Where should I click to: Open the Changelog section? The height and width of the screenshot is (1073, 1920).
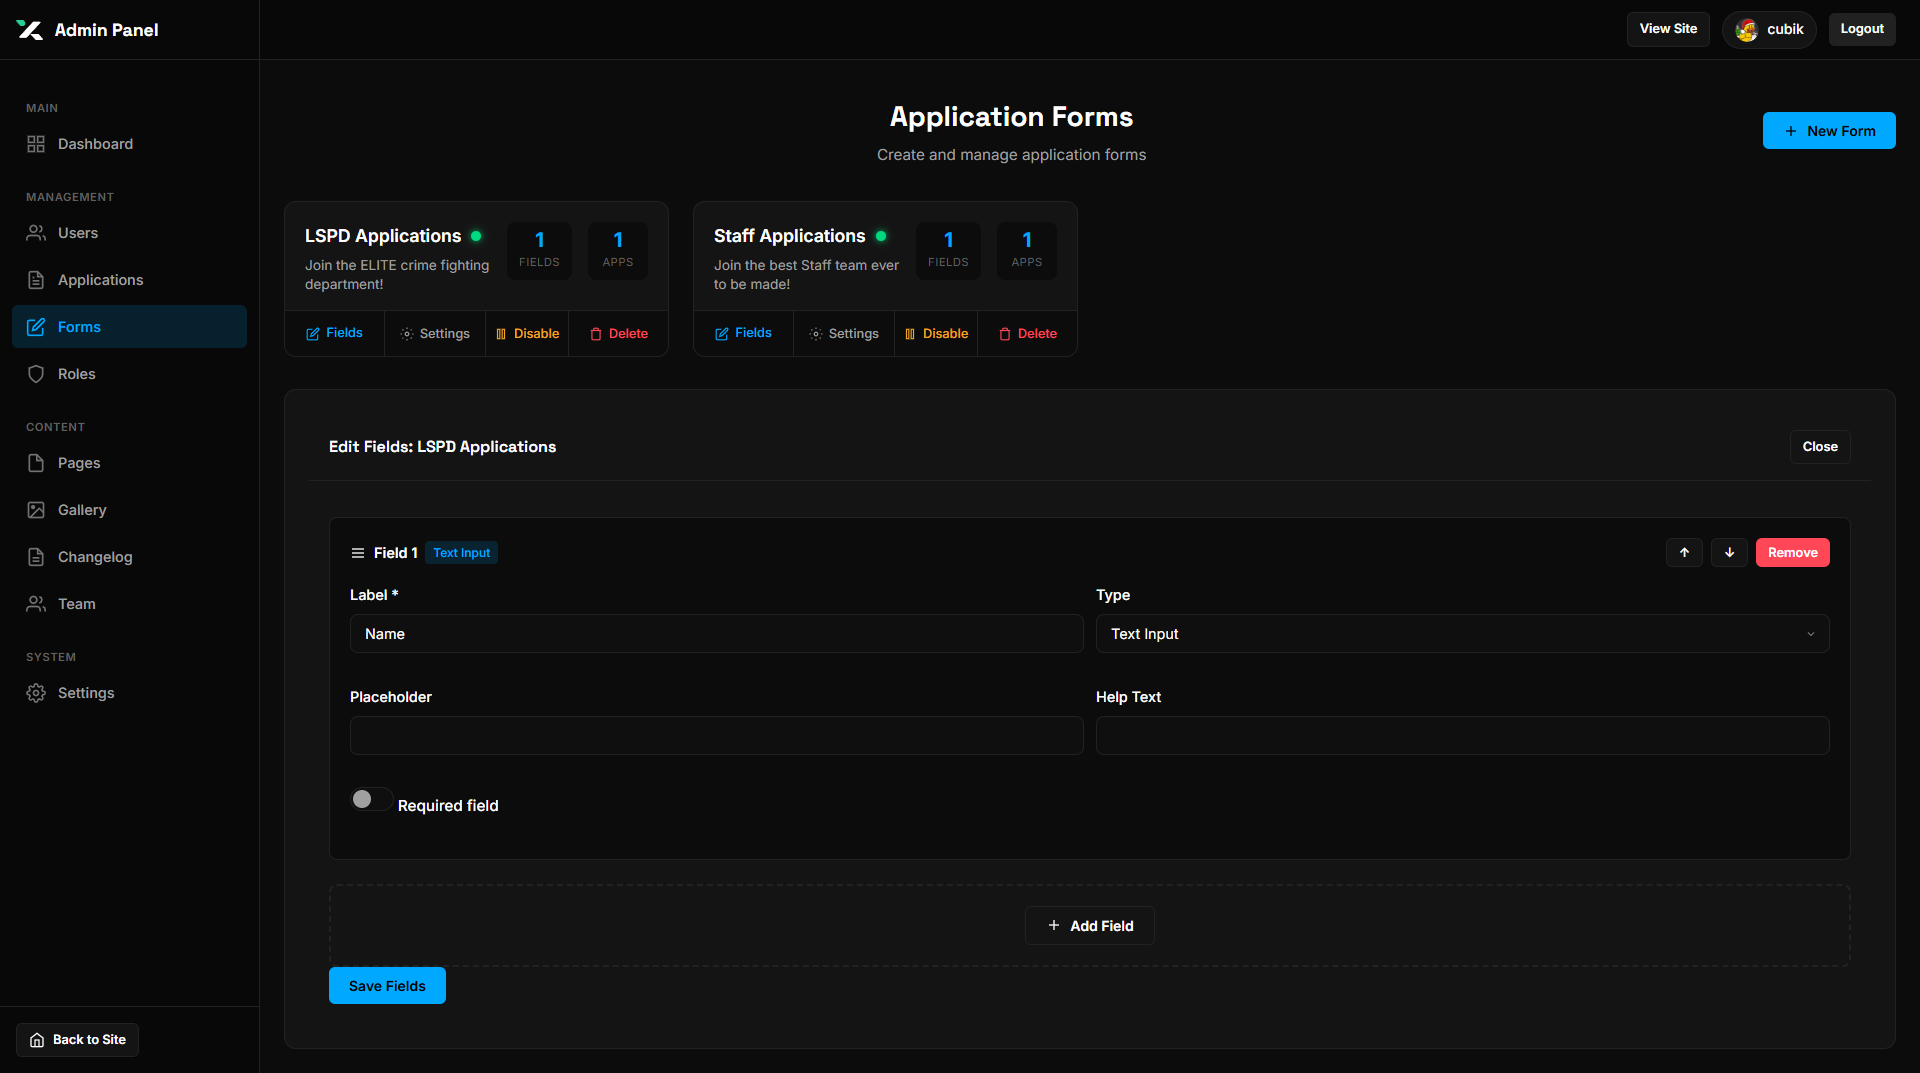click(129, 557)
